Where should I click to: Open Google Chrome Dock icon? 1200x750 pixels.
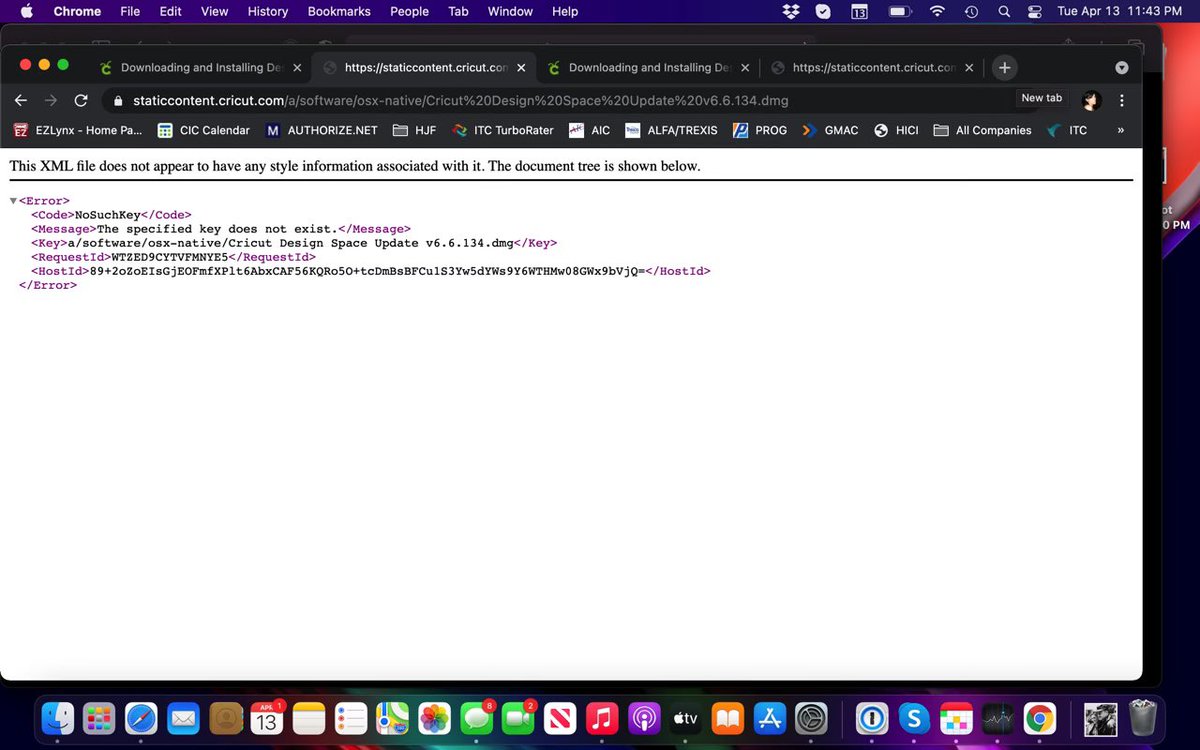tap(1040, 718)
